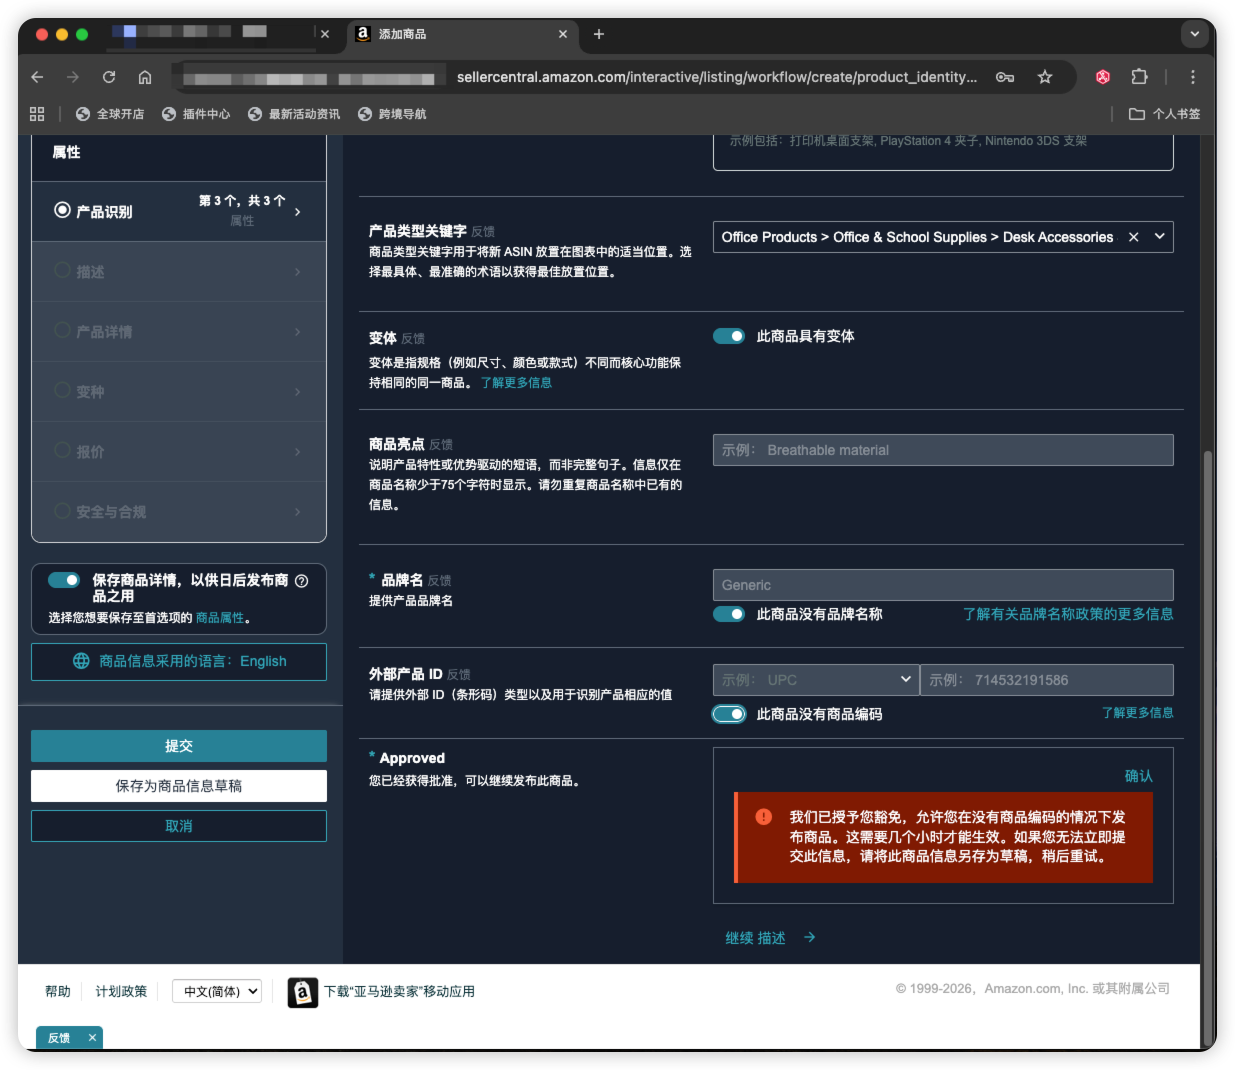Expand the 产品识别 section chevron
Screen dimensions: 1235x1070
pyautogui.click(x=298, y=212)
